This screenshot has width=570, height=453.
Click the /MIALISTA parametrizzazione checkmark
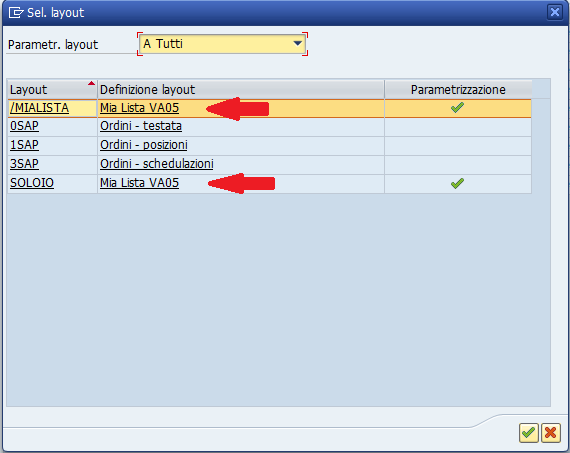click(x=457, y=108)
